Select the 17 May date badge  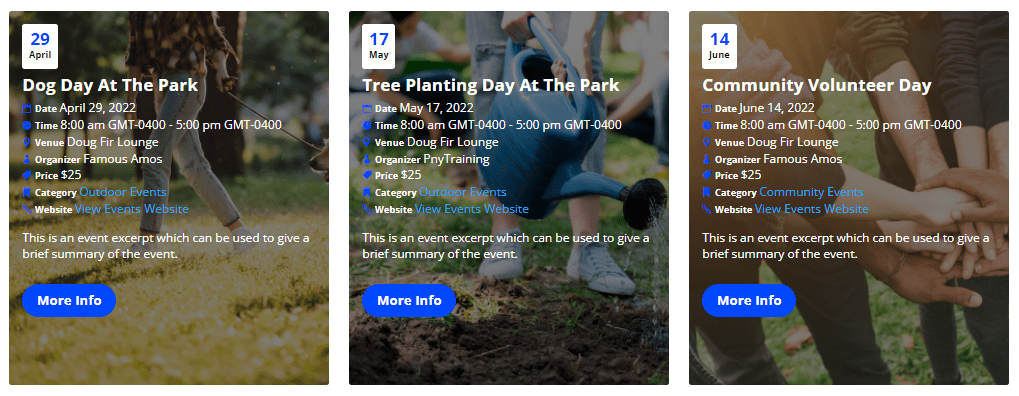coord(379,46)
